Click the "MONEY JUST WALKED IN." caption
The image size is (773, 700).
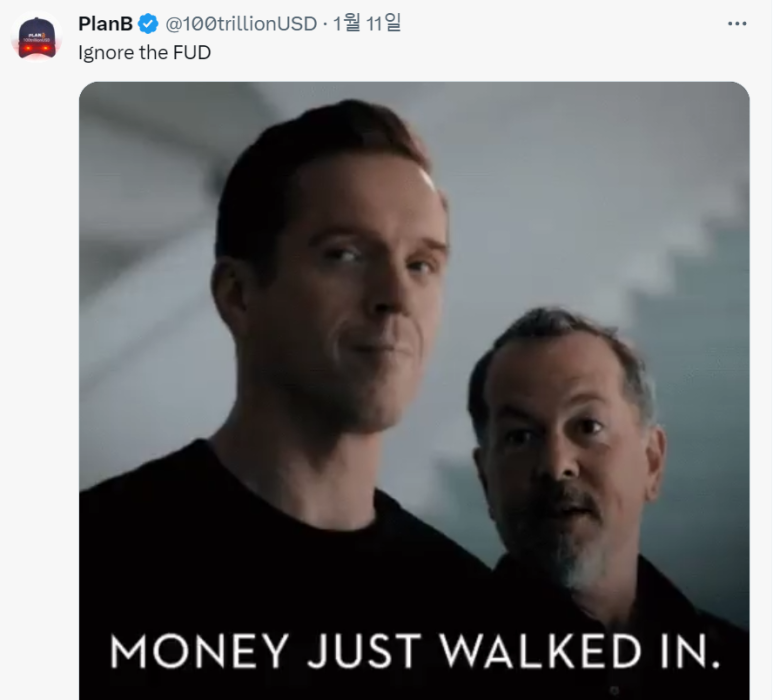click(414, 652)
